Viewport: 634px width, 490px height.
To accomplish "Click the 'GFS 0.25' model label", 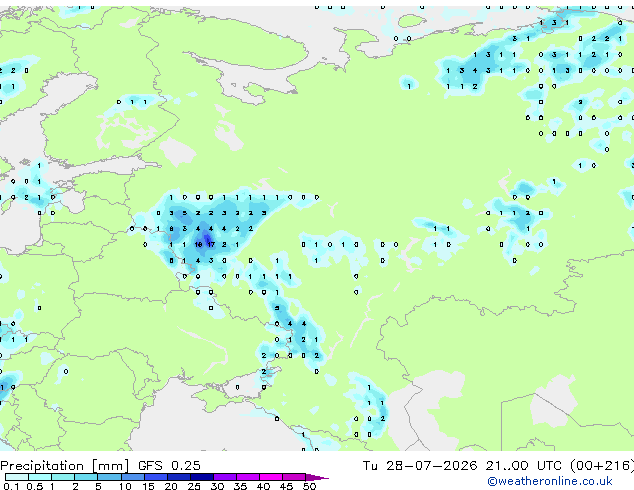I will (169, 466).
